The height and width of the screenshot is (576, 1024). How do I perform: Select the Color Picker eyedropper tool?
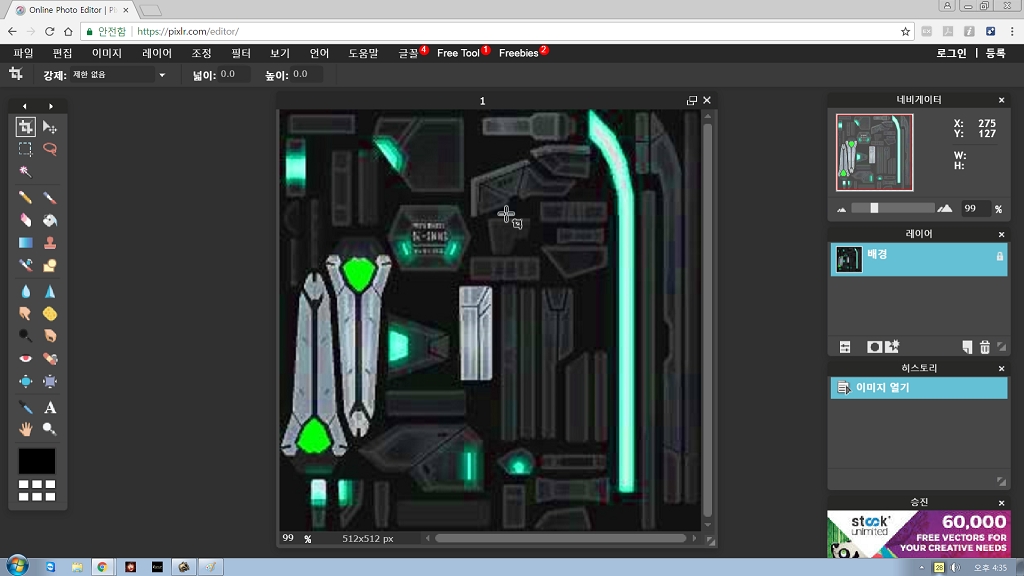[x=25, y=408]
